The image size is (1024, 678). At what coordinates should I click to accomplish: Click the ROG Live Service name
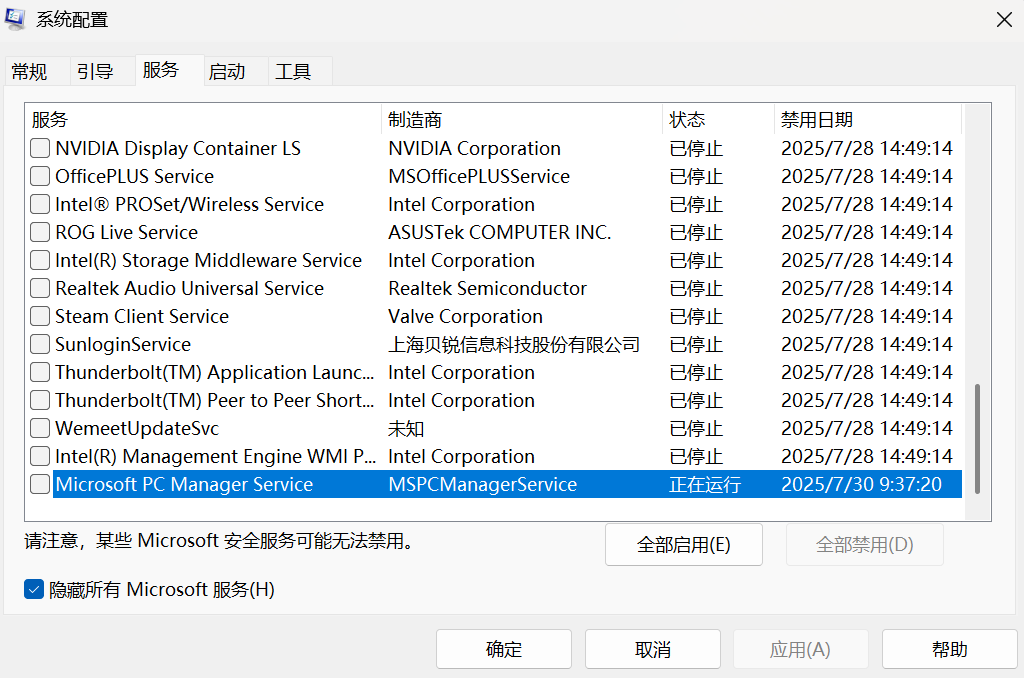click(x=127, y=233)
